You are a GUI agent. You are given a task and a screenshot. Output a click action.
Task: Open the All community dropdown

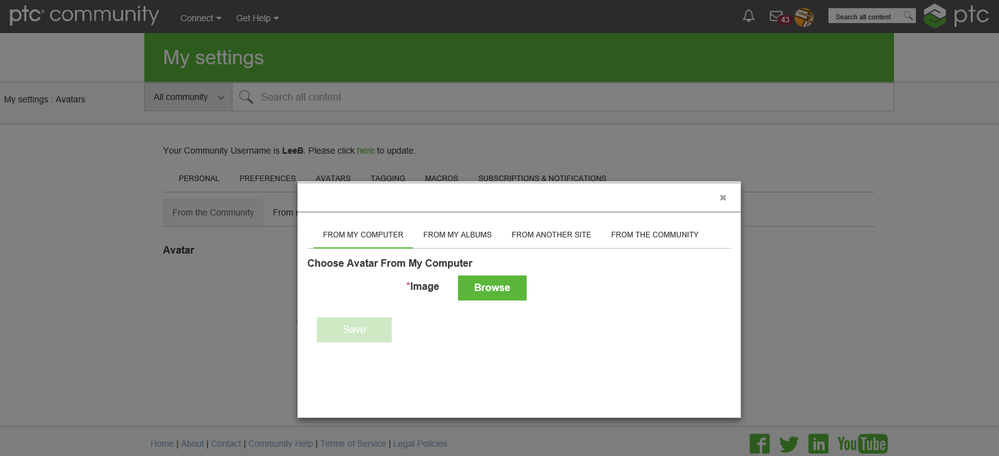[188, 97]
